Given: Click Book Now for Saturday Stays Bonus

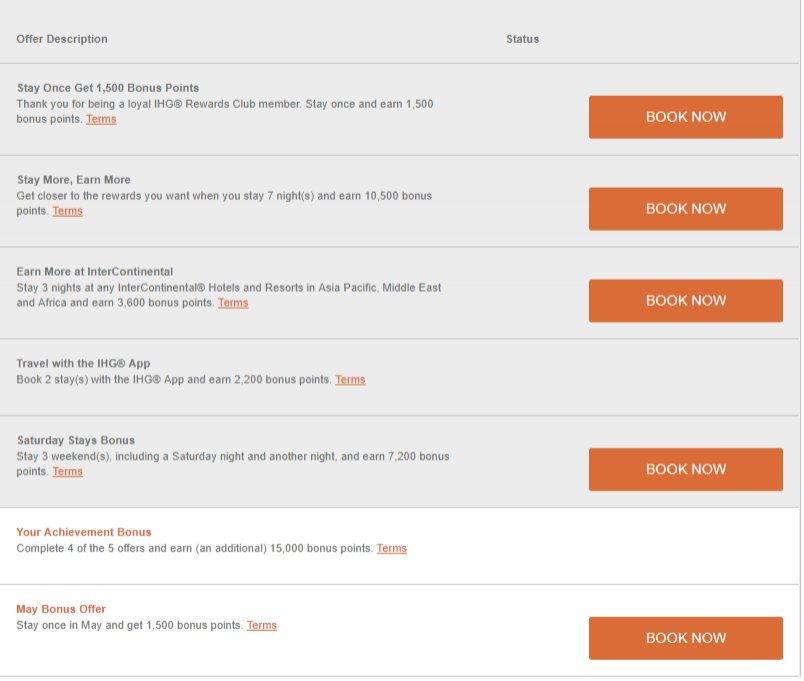Looking at the screenshot, I should [x=686, y=469].
